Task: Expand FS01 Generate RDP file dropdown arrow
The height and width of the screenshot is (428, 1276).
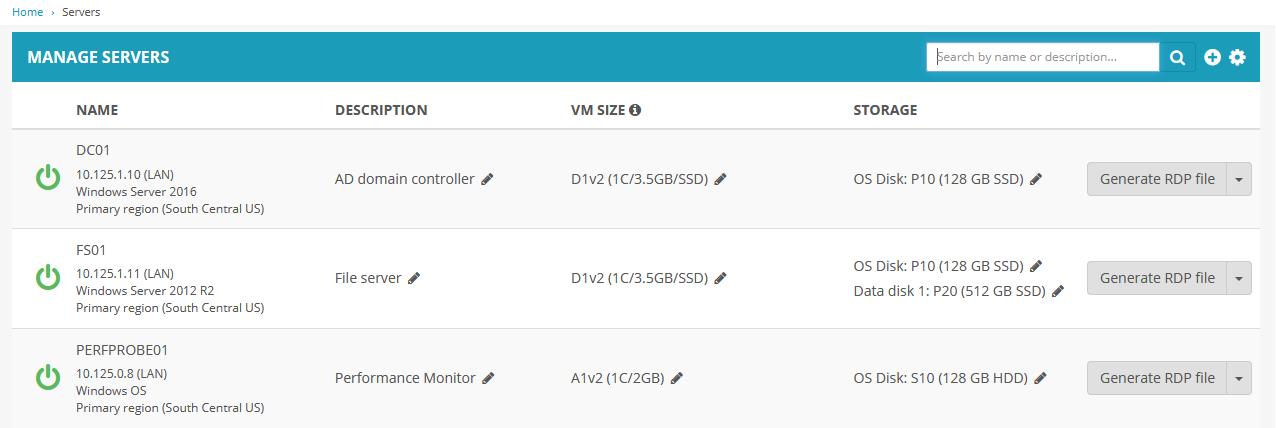Action: click(1238, 278)
